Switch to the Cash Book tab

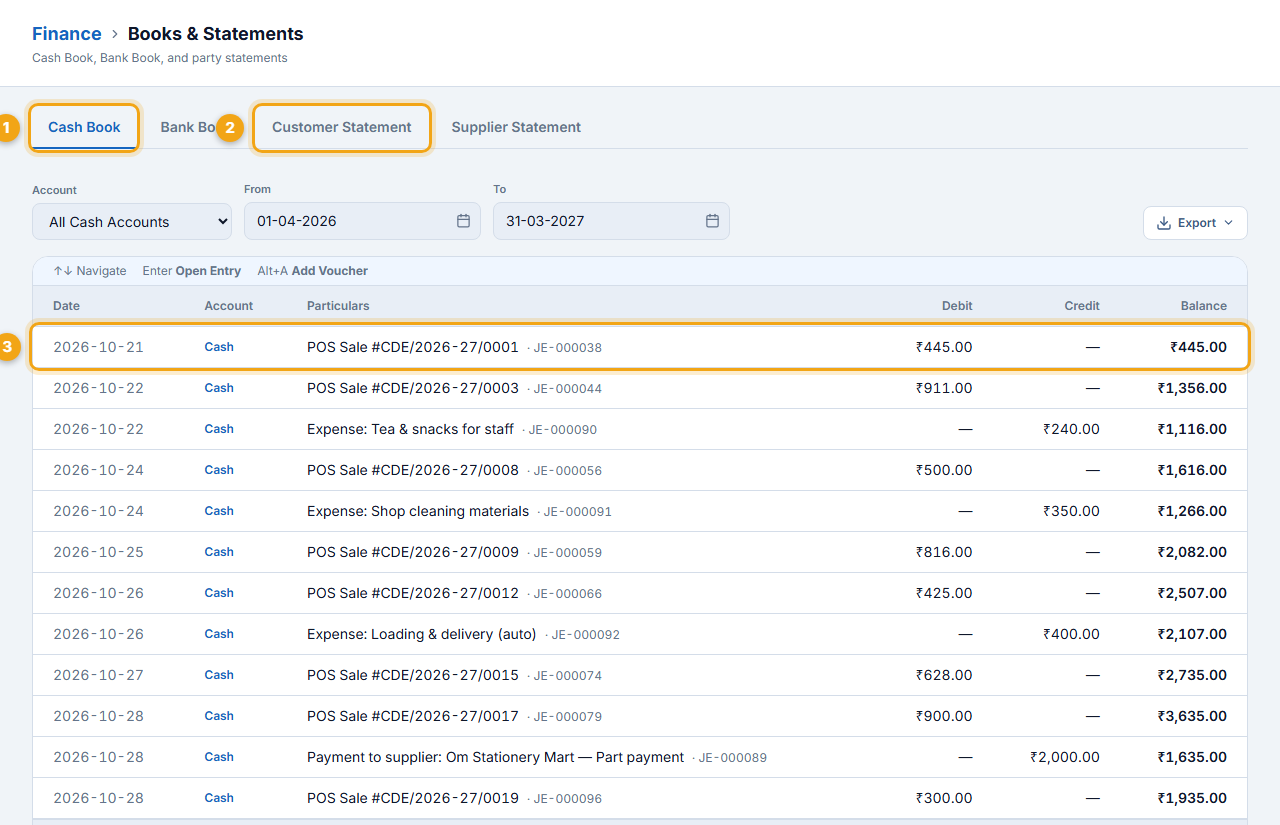84,127
